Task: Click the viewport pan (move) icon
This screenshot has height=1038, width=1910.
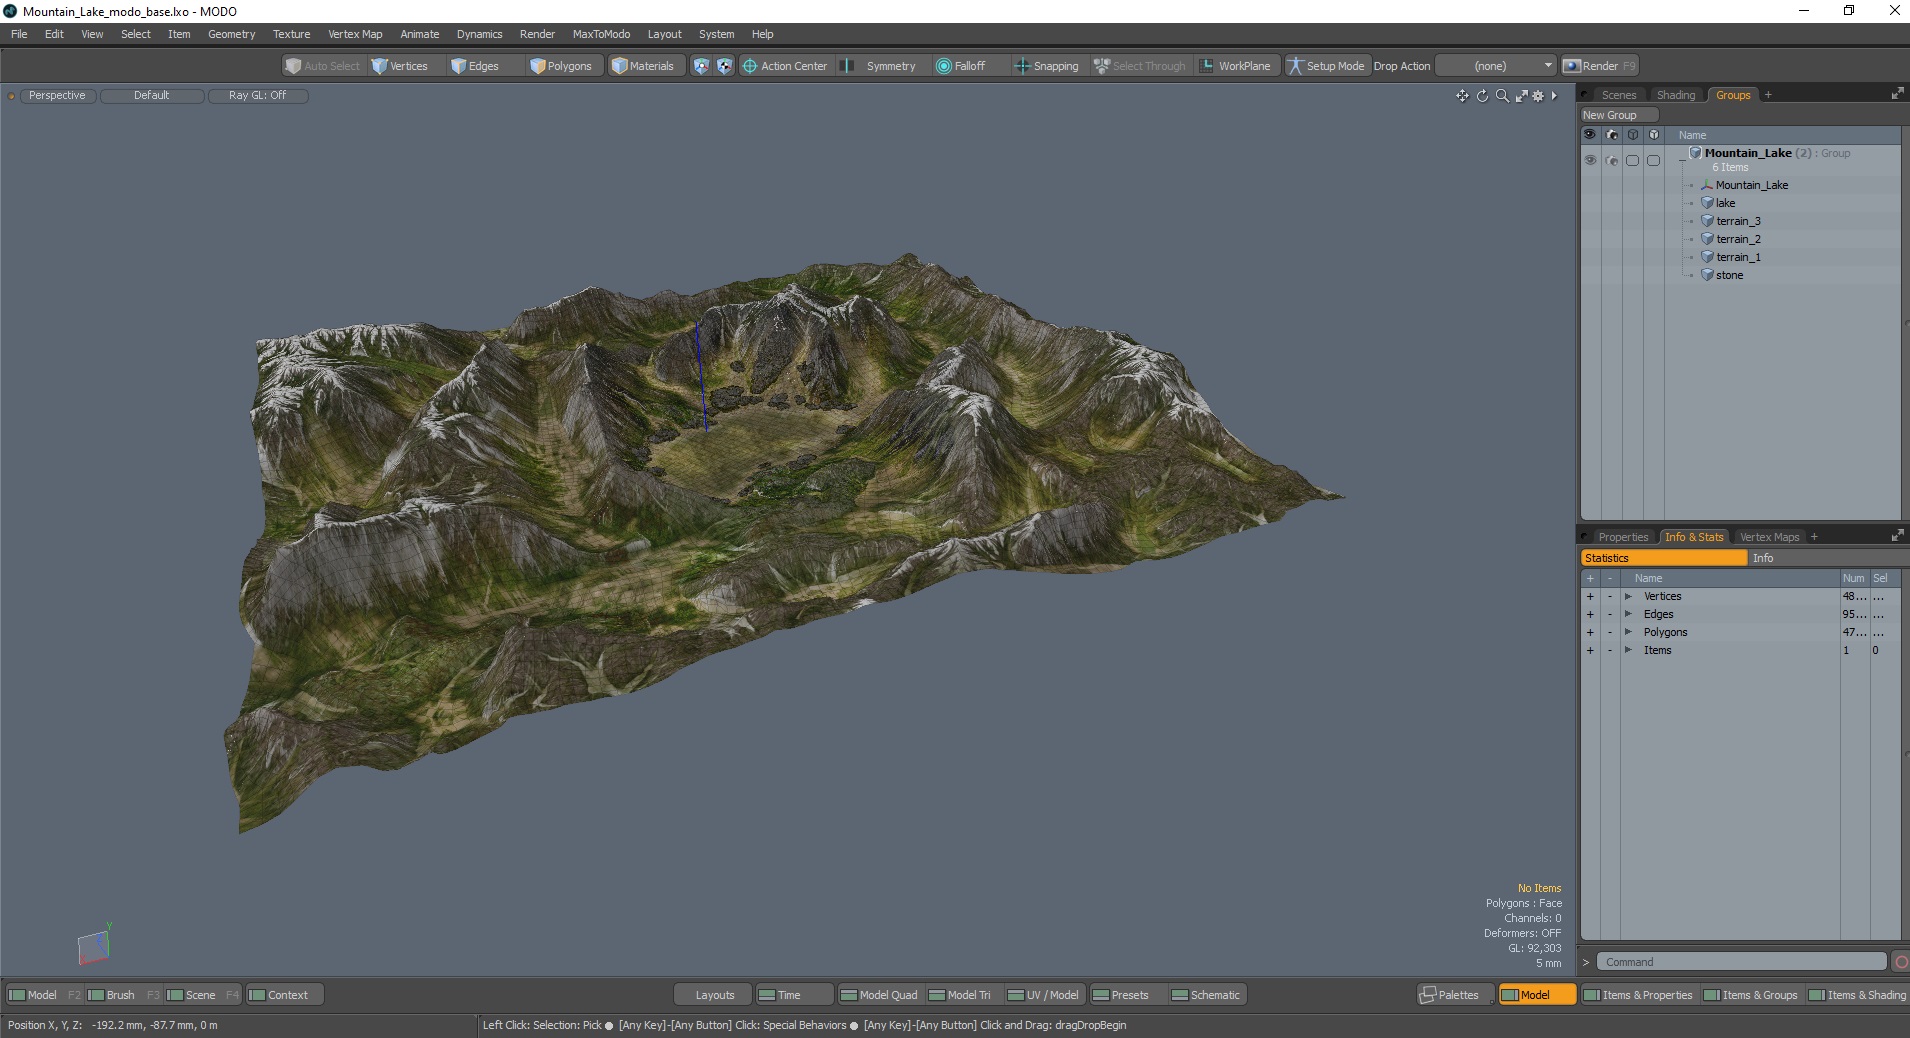Action: click(x=1462, y=96)
